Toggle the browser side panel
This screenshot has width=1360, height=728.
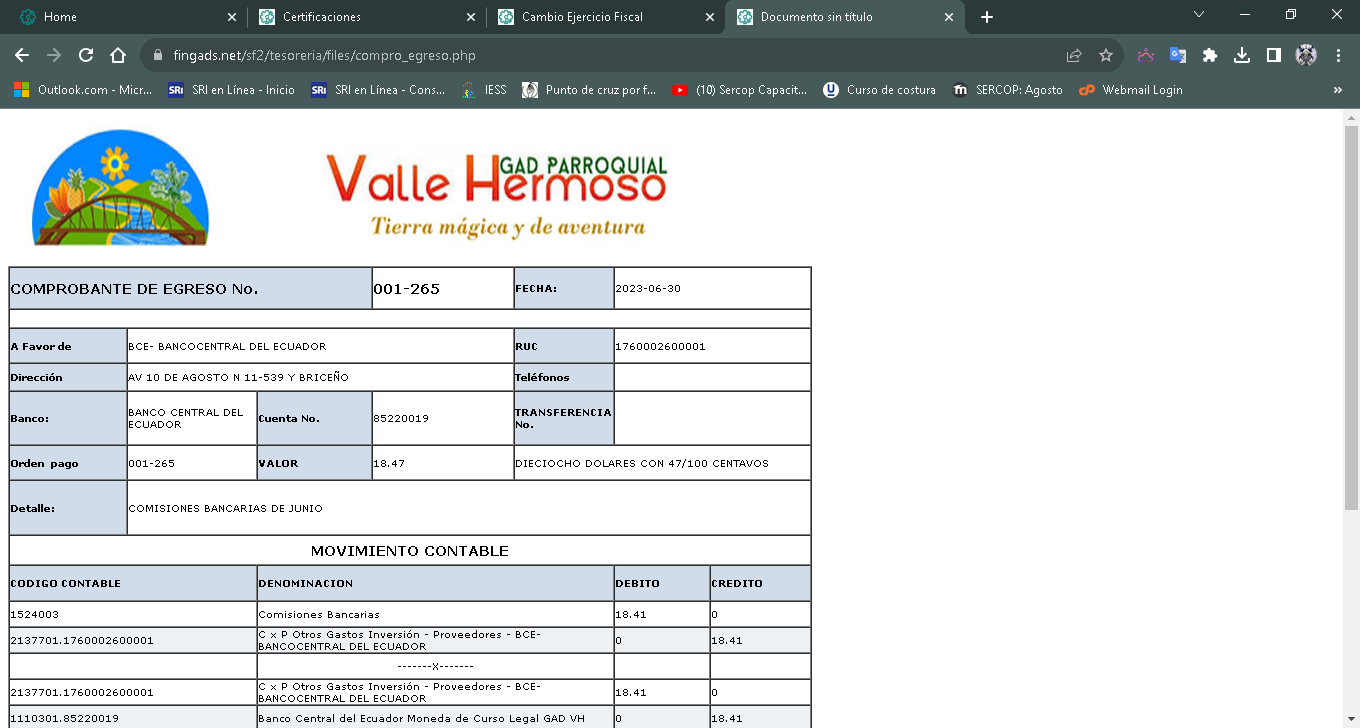point(1274,56)
